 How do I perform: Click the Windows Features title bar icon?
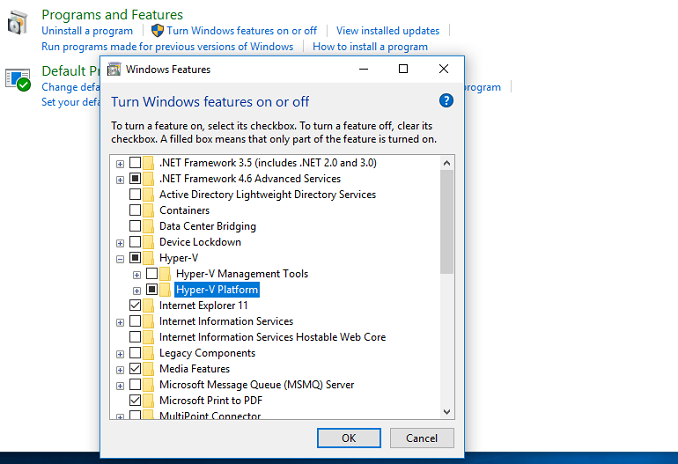coord(114,69)
